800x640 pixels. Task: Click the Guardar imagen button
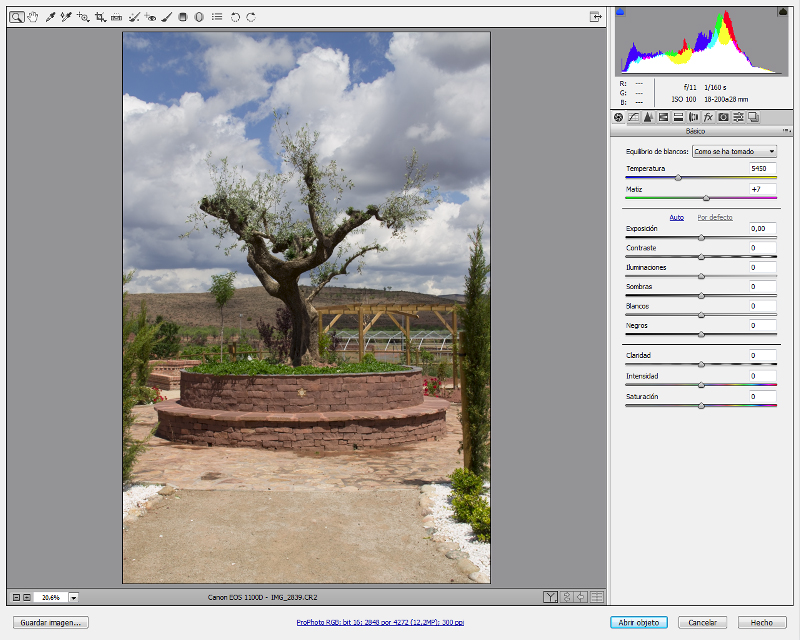[51, 623]
